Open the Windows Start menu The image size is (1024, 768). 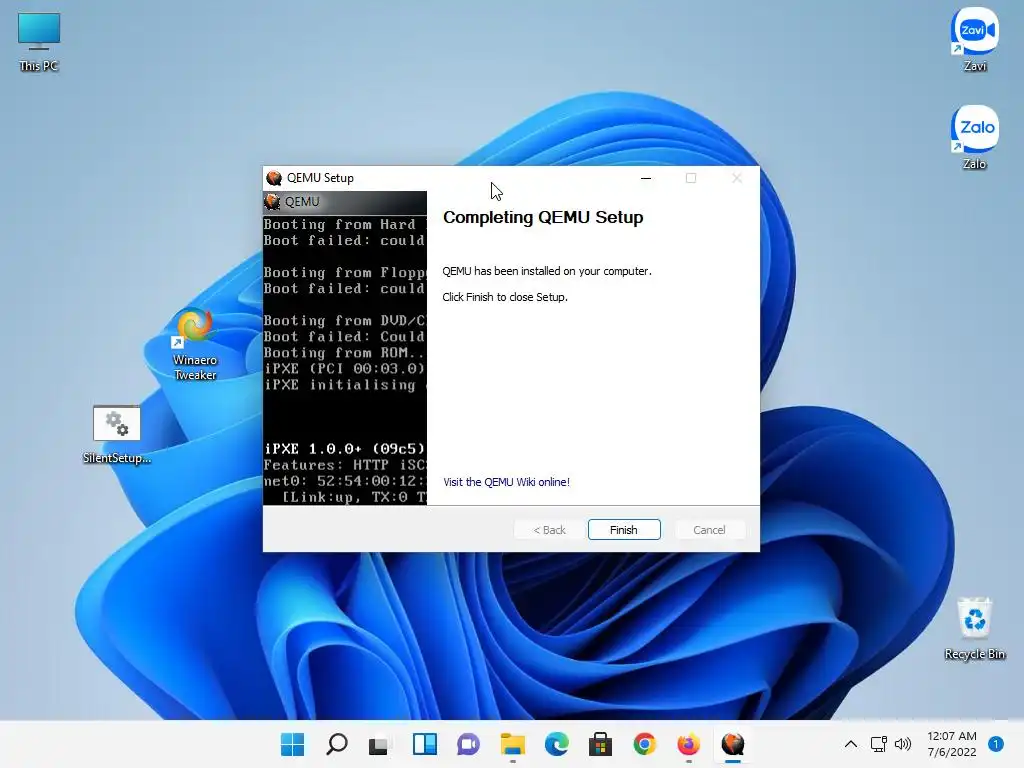click(x=292, y=744)
